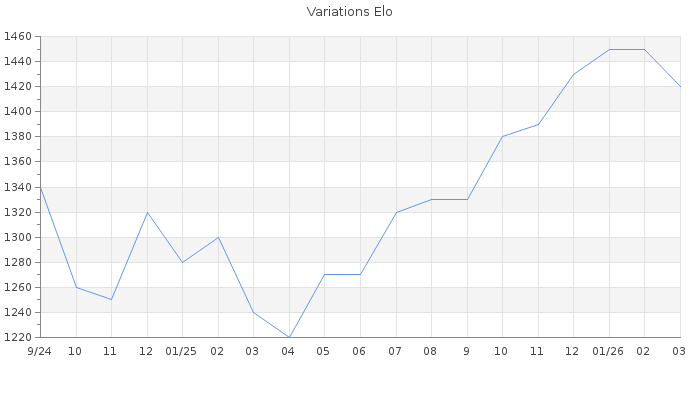Image resolution: width=700 pixels, height=400 pixels.
Task: Click the 1340 y-axis label
Action: tap(16, 187)
